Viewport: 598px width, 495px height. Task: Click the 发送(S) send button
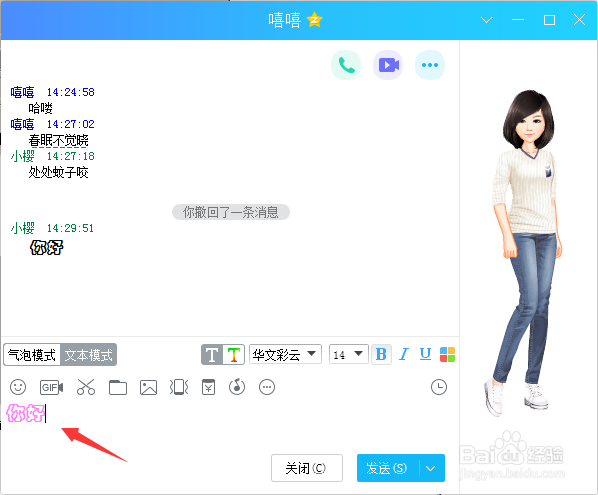(387, 468)
